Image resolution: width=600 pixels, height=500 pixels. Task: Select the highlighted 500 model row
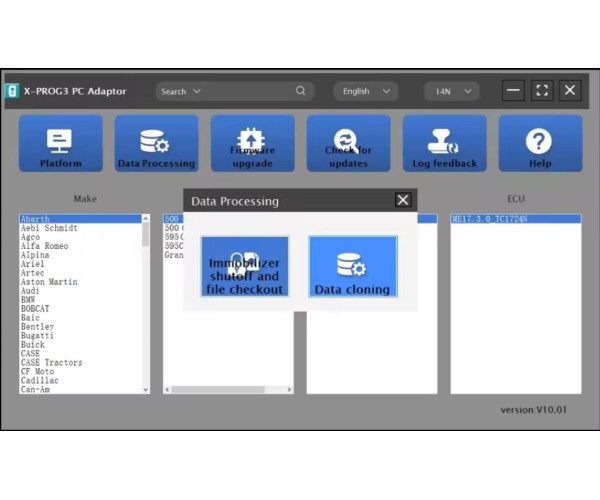[173, 219]
